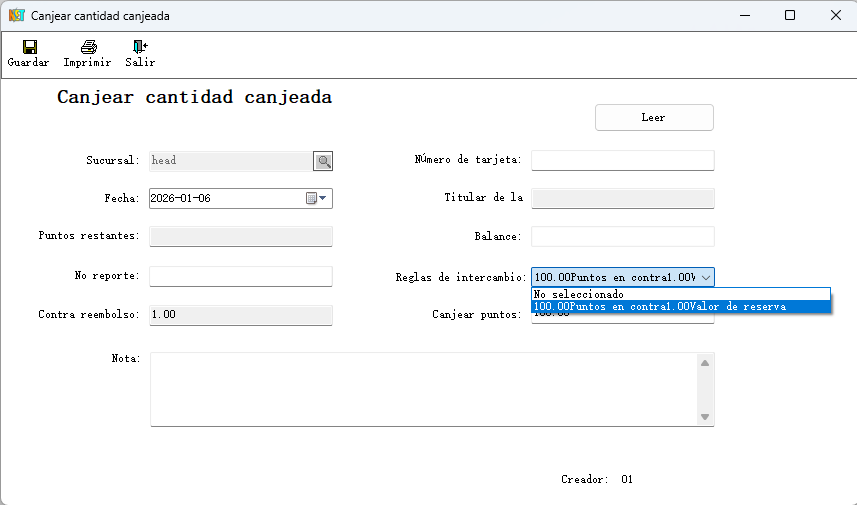Open the Fecha calendar picker
This screenshot has width=857, height=505.
(x=316, y=198)
